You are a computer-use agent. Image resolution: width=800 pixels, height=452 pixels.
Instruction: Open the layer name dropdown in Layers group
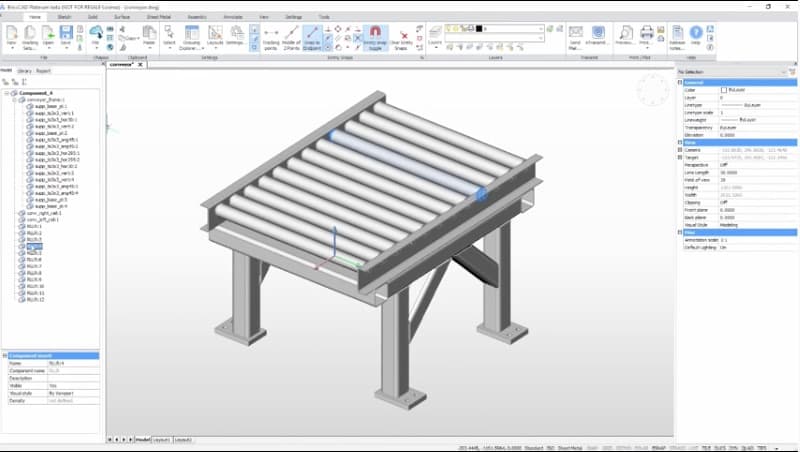pyautogui.click(x=541, y=29)
